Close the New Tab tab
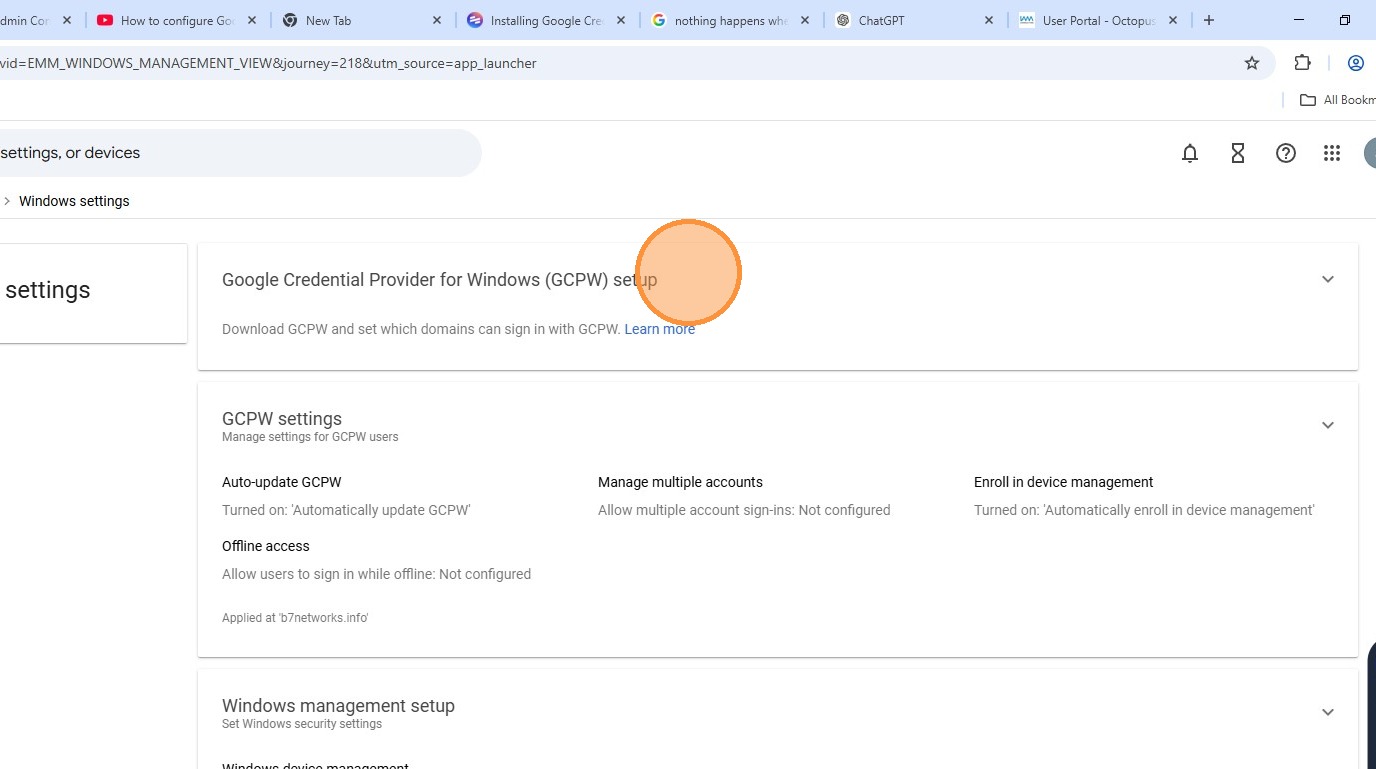This screenshot has height=769, width=1376. pyautogui.click(x=437, y=20)
